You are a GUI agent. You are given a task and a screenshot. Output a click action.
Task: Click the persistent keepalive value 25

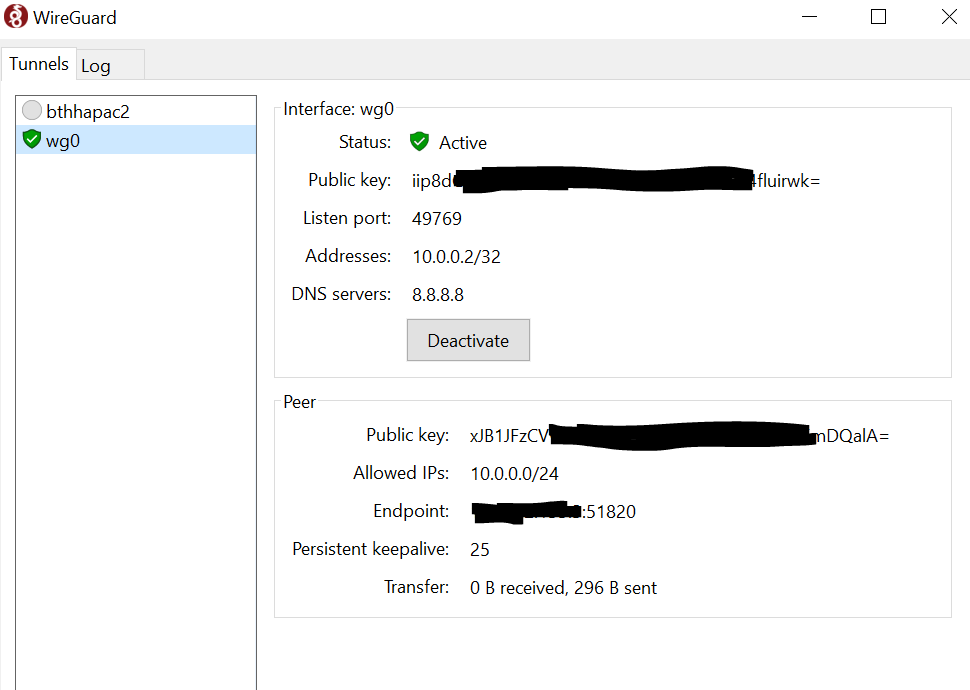(480, 550)
